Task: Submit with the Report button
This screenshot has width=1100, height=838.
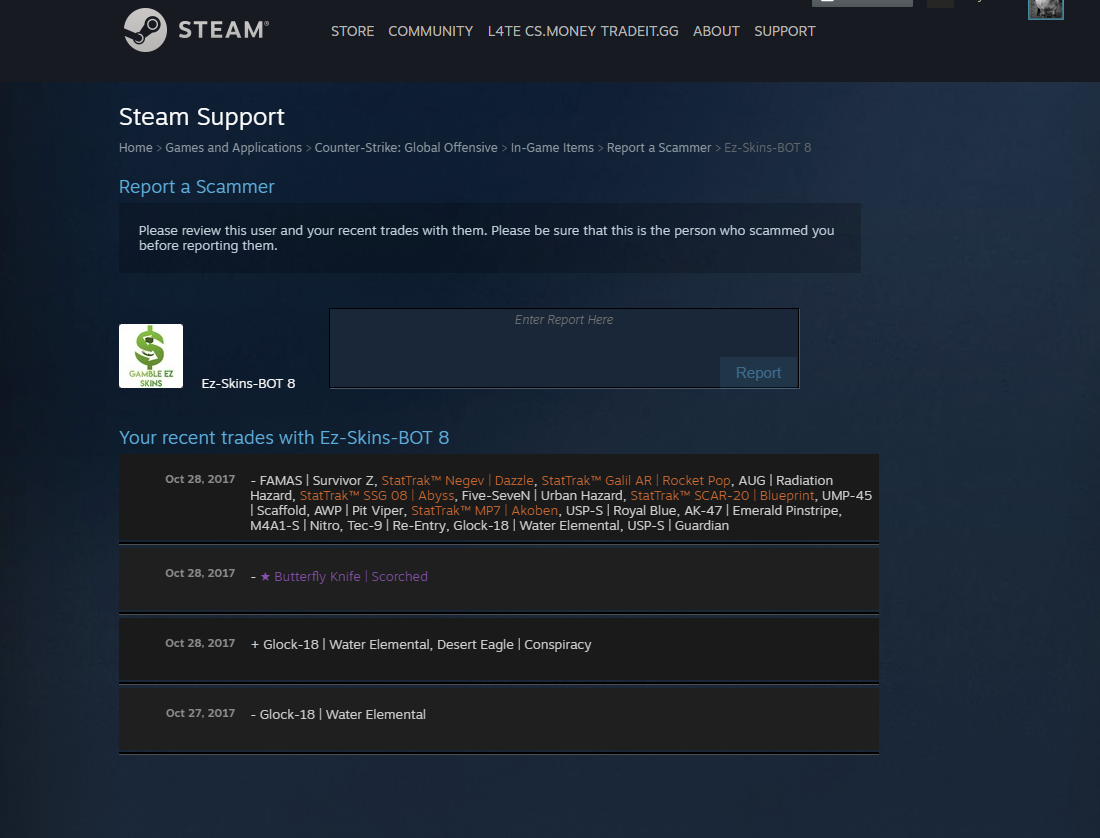Action: pyautogui.click(x=758, y=372)
